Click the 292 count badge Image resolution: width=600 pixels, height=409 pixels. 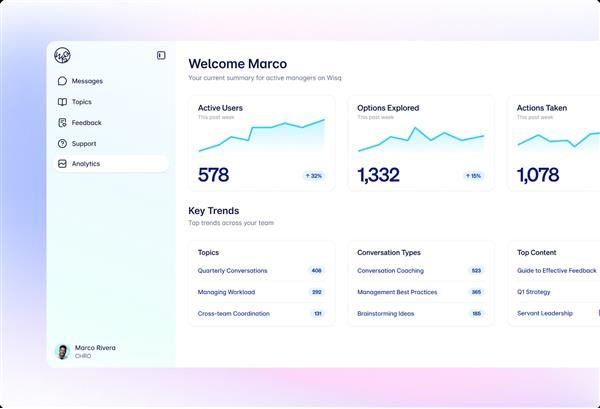316,292
